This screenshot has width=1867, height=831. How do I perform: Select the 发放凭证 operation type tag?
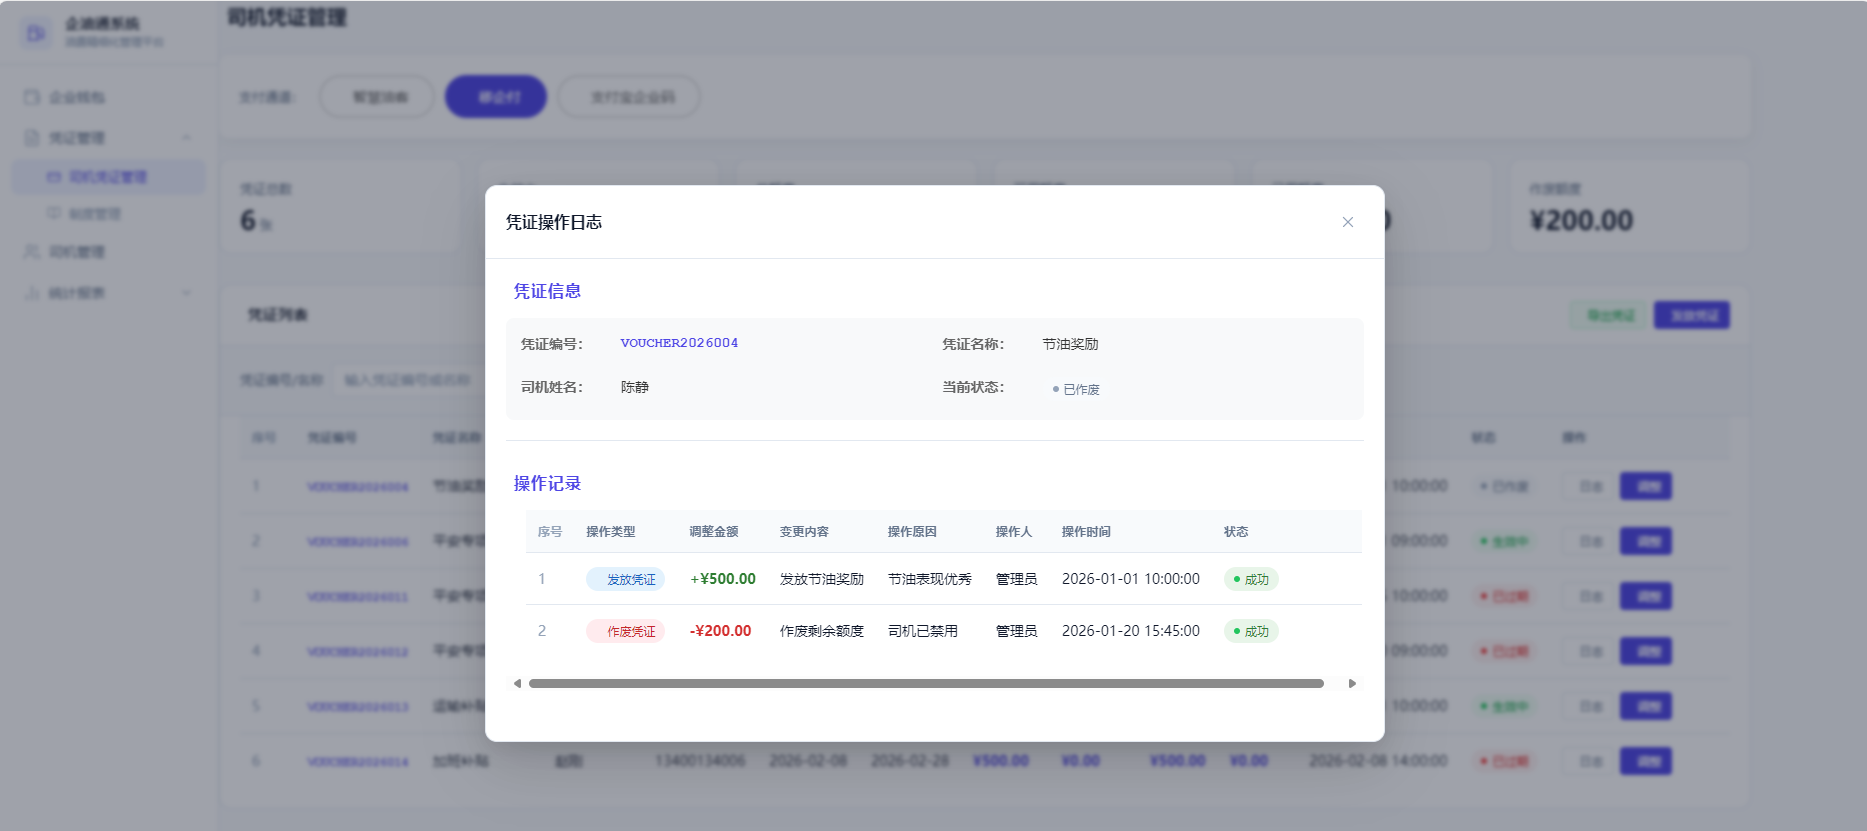625,579
